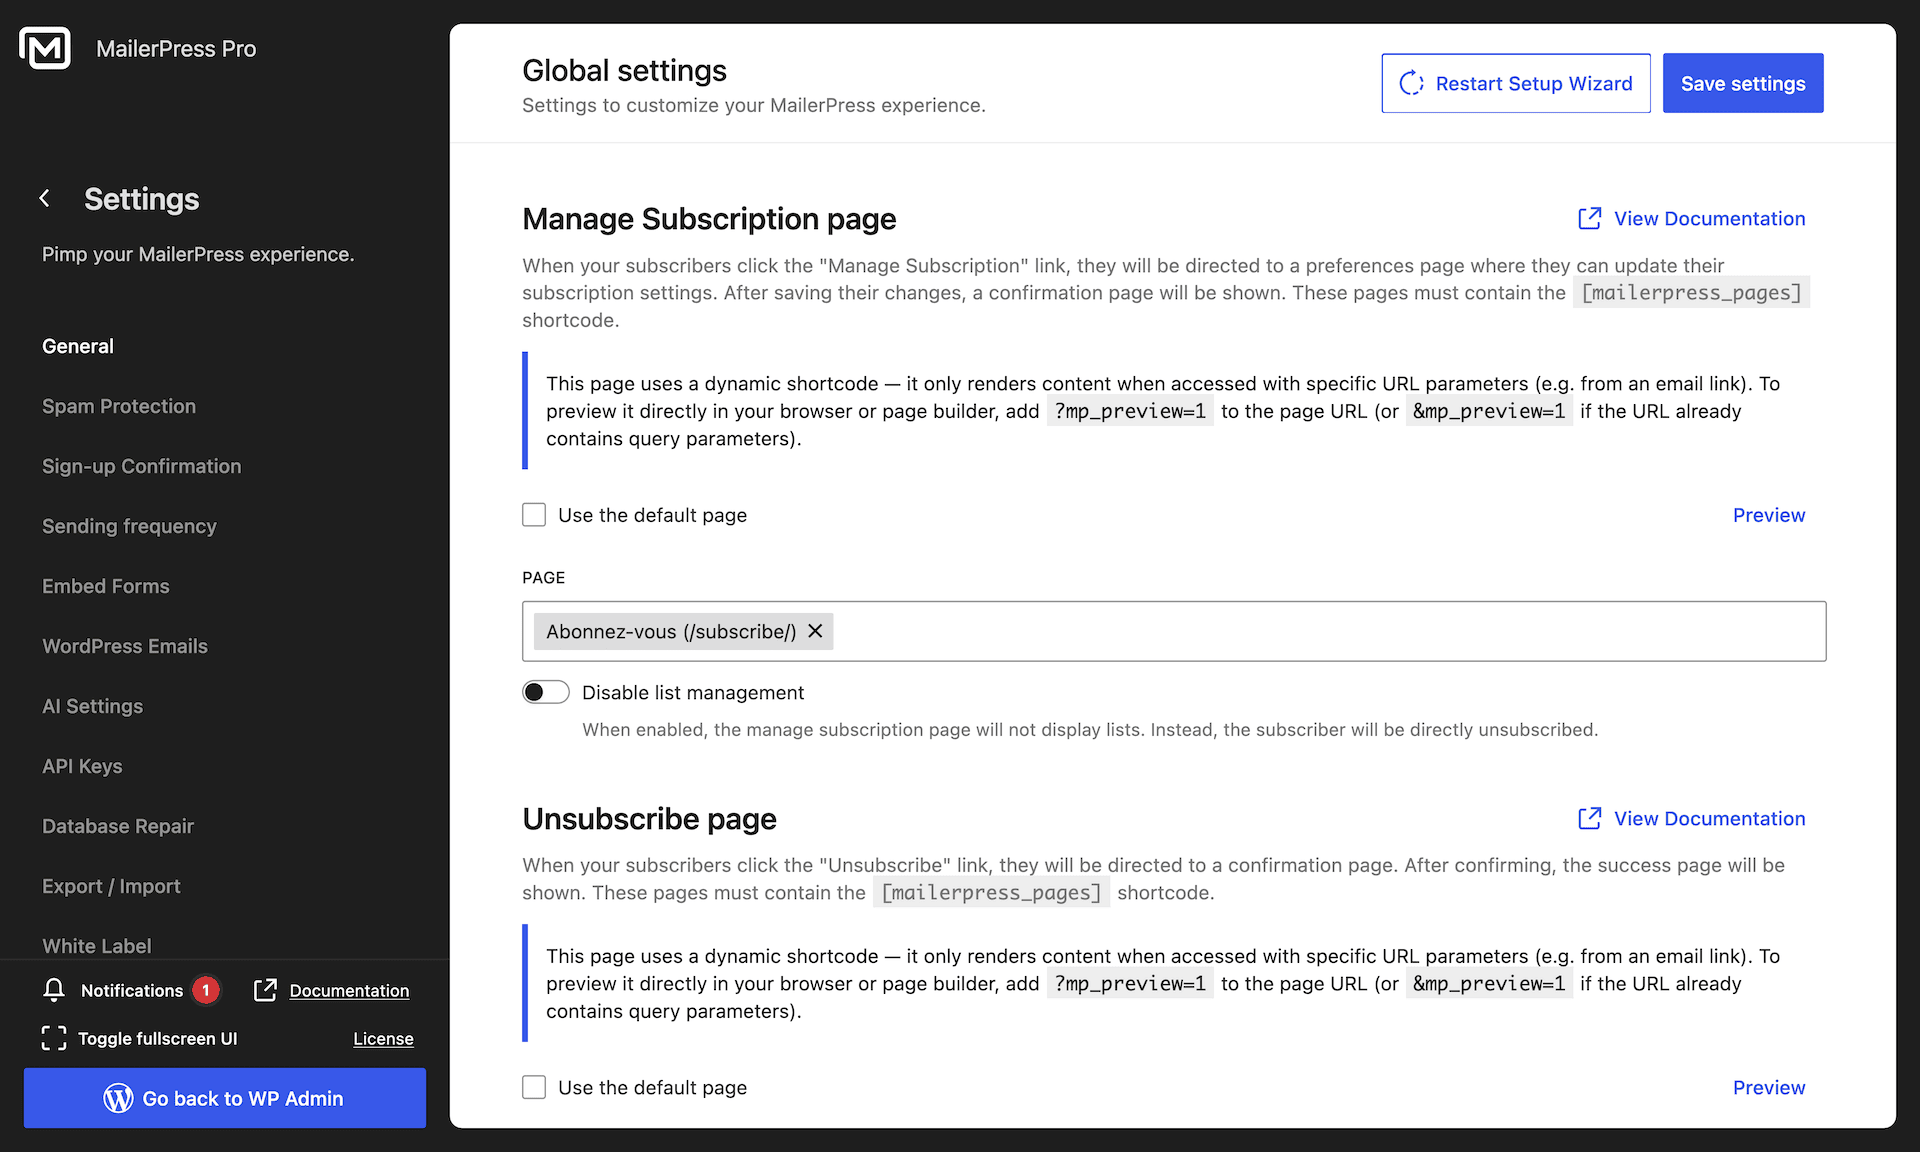The image size is (1920, 1152).
Task: Open WordPress Emails settings
Action: (x=125, y=646)
